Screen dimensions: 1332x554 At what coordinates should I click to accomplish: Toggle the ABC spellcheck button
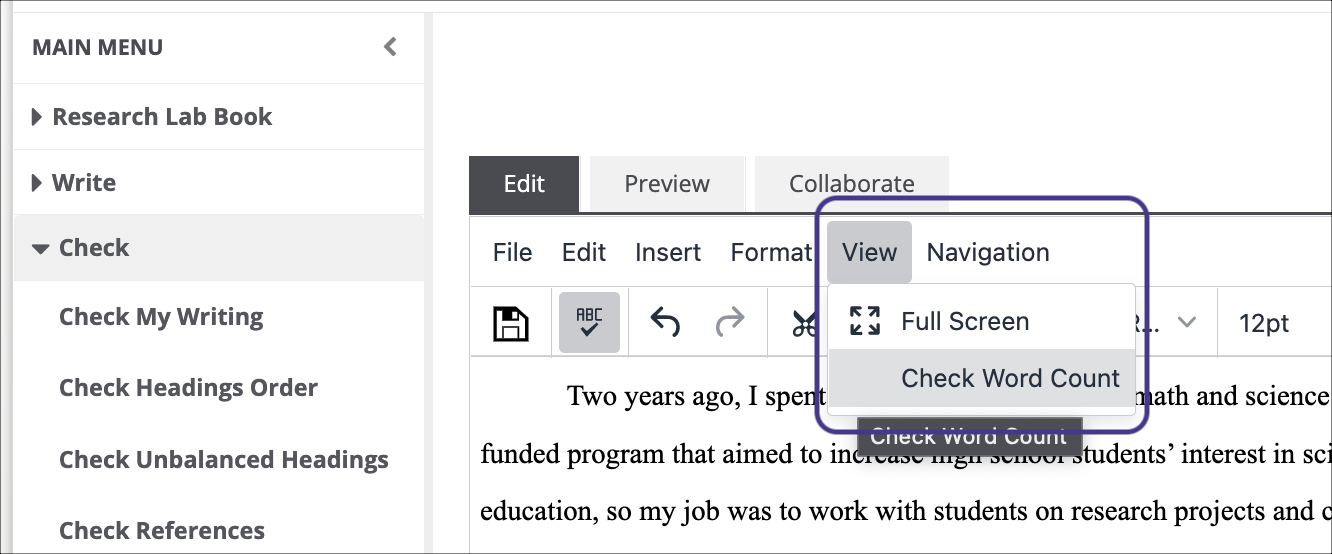coord(589,323)
